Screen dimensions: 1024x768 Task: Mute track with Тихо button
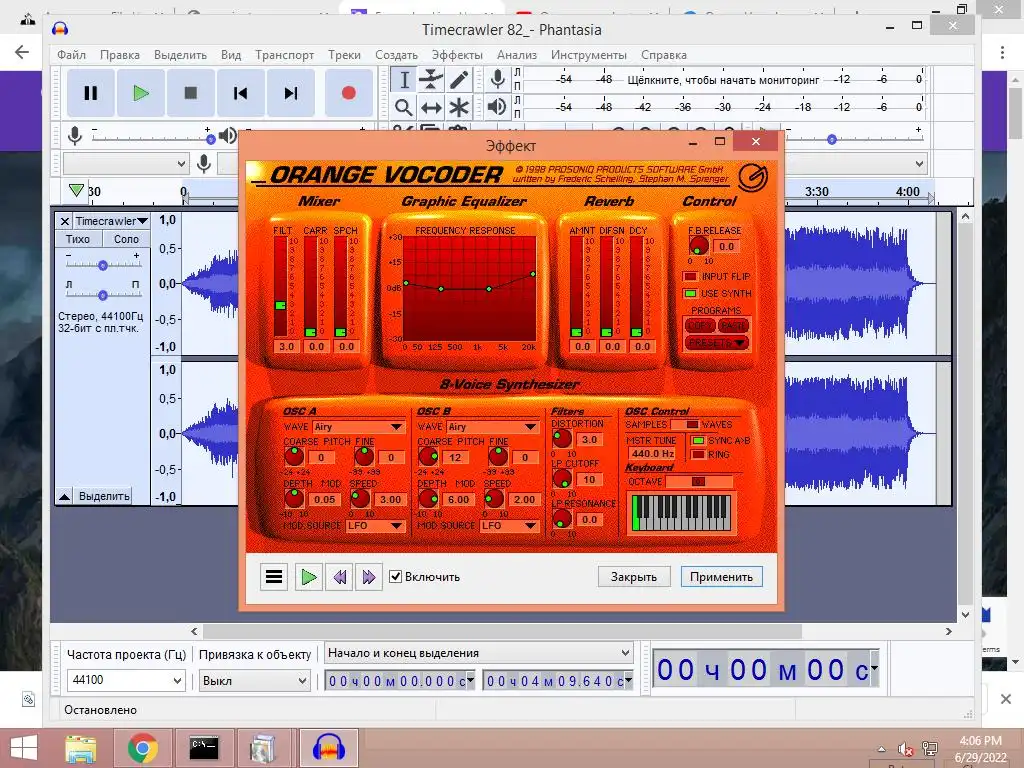78,239
